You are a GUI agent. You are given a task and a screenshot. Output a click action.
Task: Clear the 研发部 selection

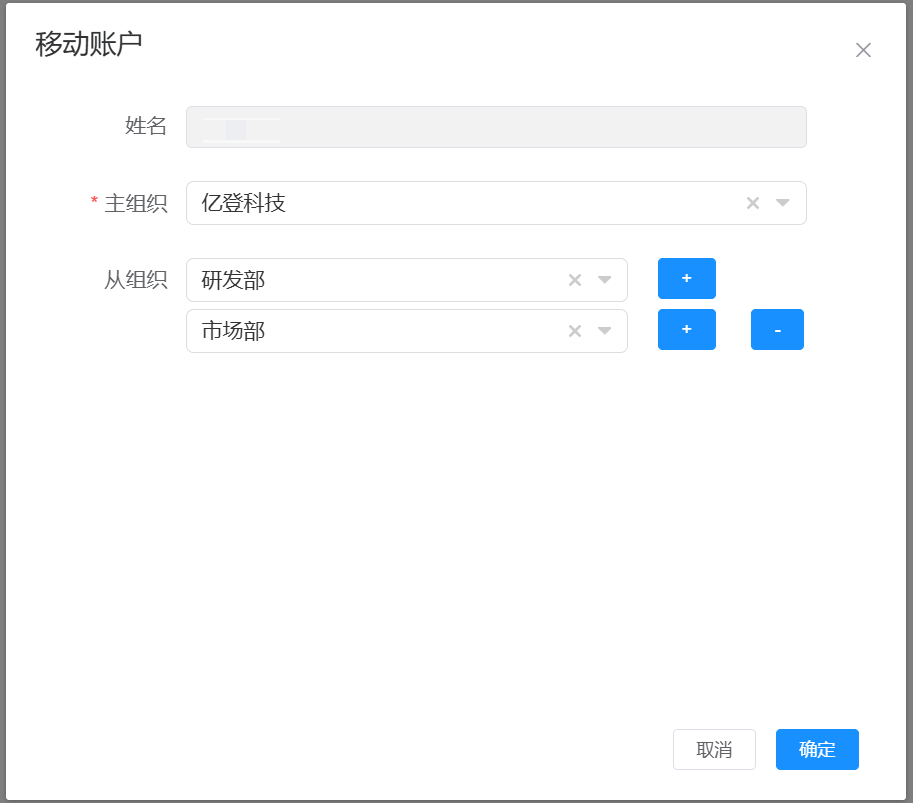(575, 280)
